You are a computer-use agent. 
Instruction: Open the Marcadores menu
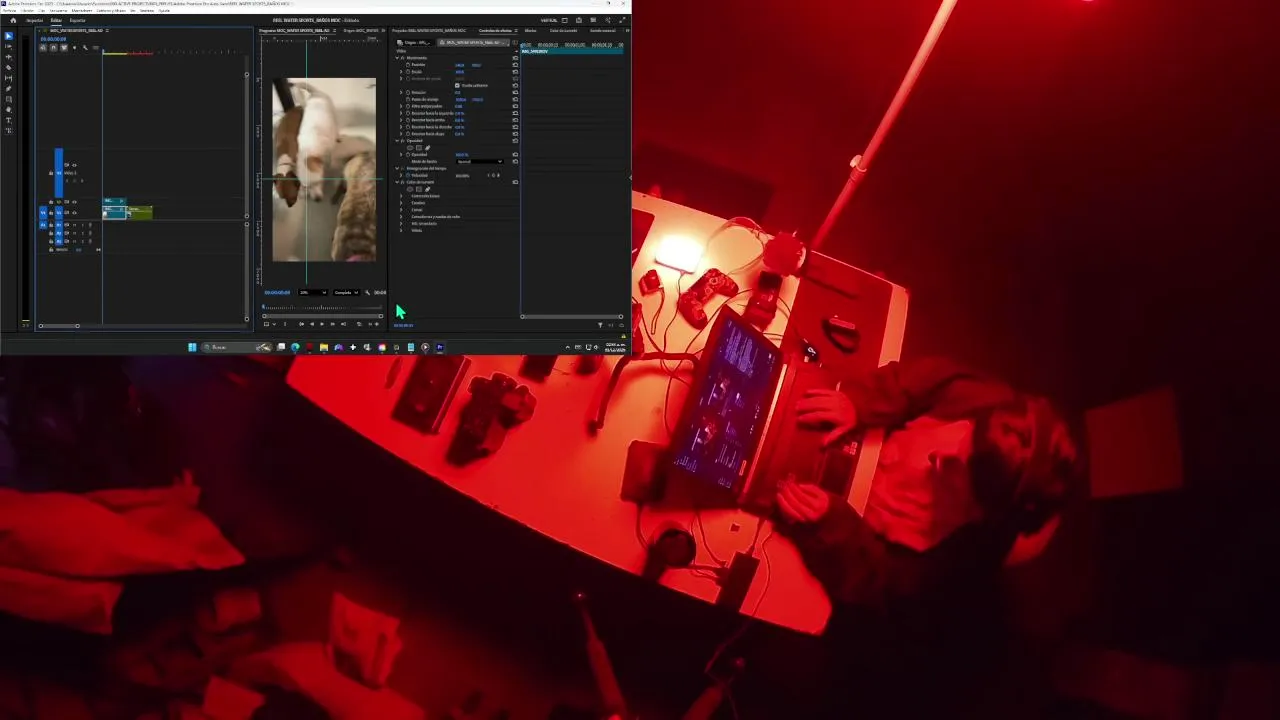point(82,10)
